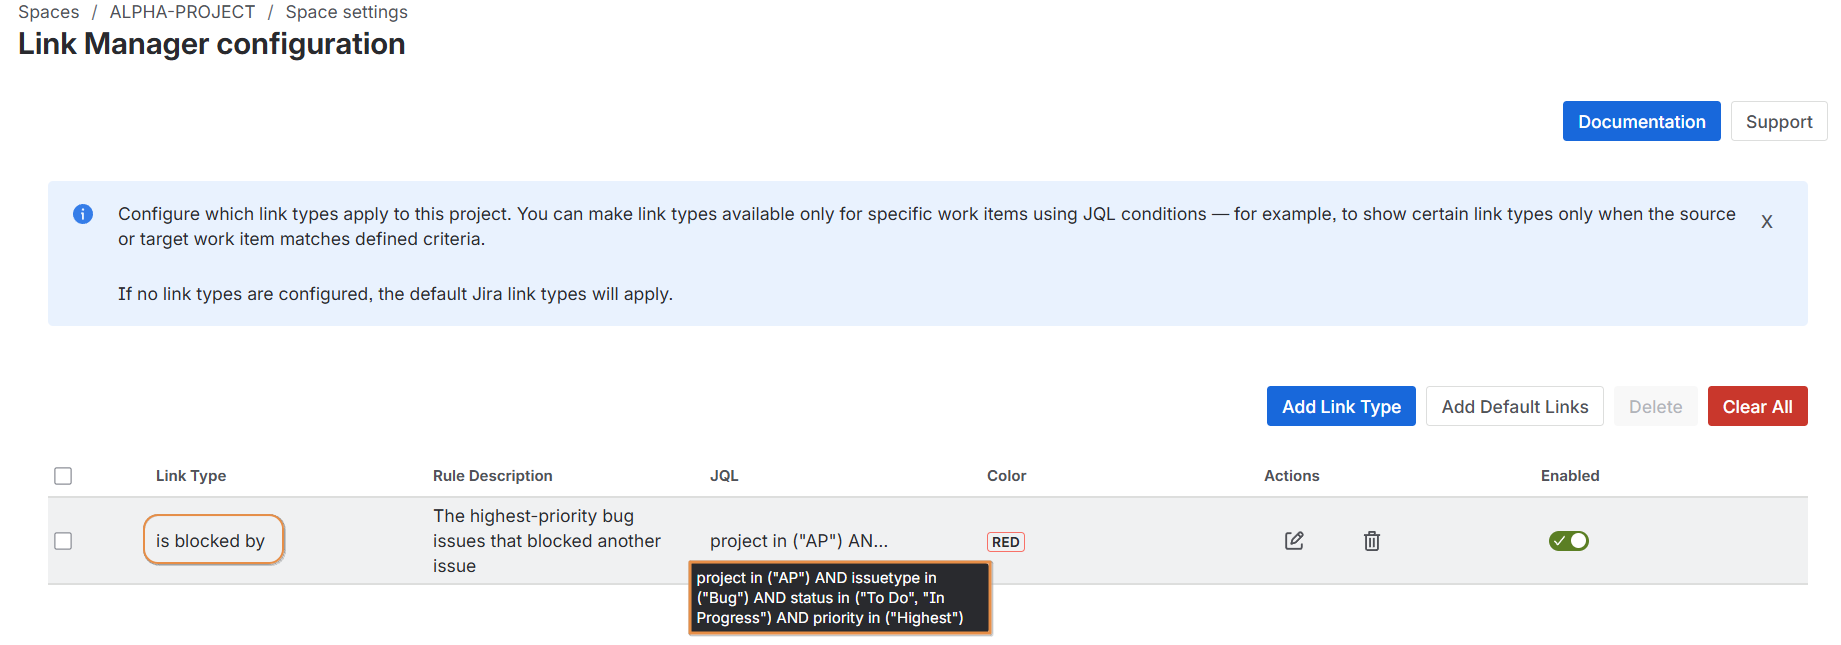Click the greyed-out Delete button
Image resolution: width=1841 pixels, height=645 pixels.
[1655, 407]
